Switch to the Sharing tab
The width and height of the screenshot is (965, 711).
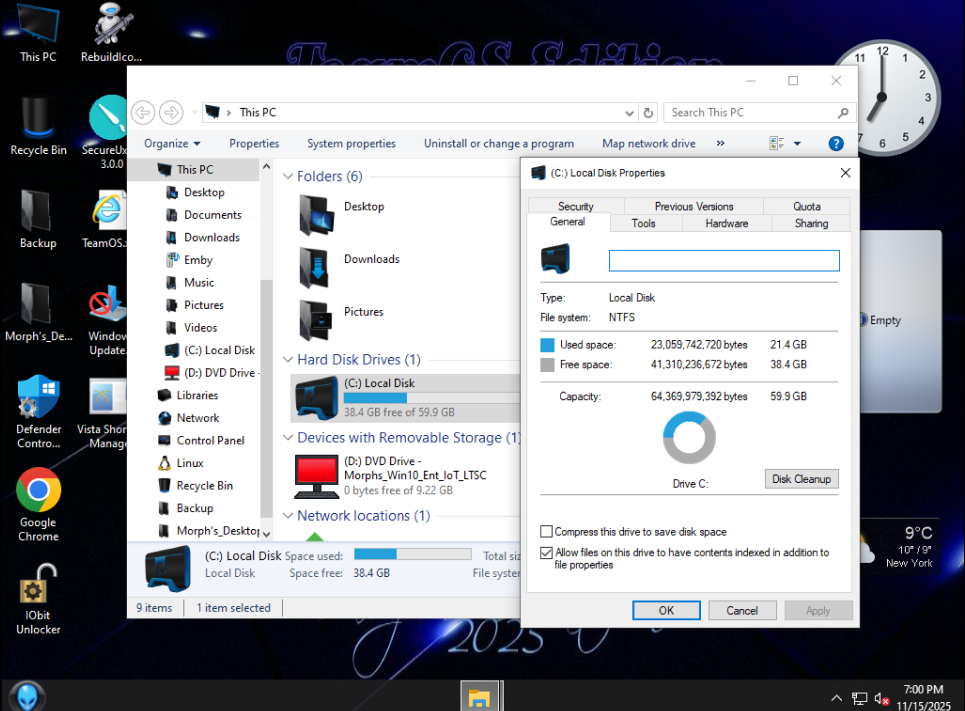tap(811, 223)
